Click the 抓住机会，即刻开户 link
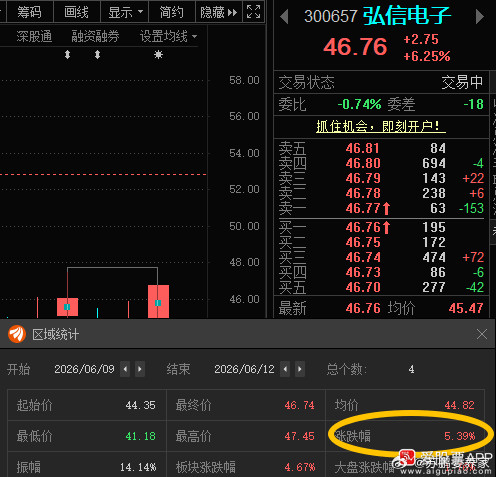The width and height of the screenshot is (496, 477). click(381, 126)
